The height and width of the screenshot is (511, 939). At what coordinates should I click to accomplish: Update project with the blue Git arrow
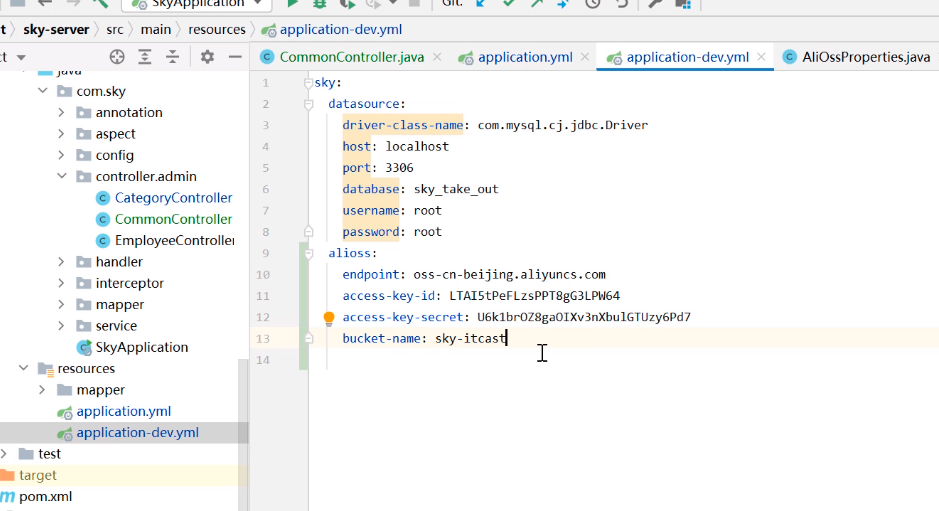tap(481, 4)
